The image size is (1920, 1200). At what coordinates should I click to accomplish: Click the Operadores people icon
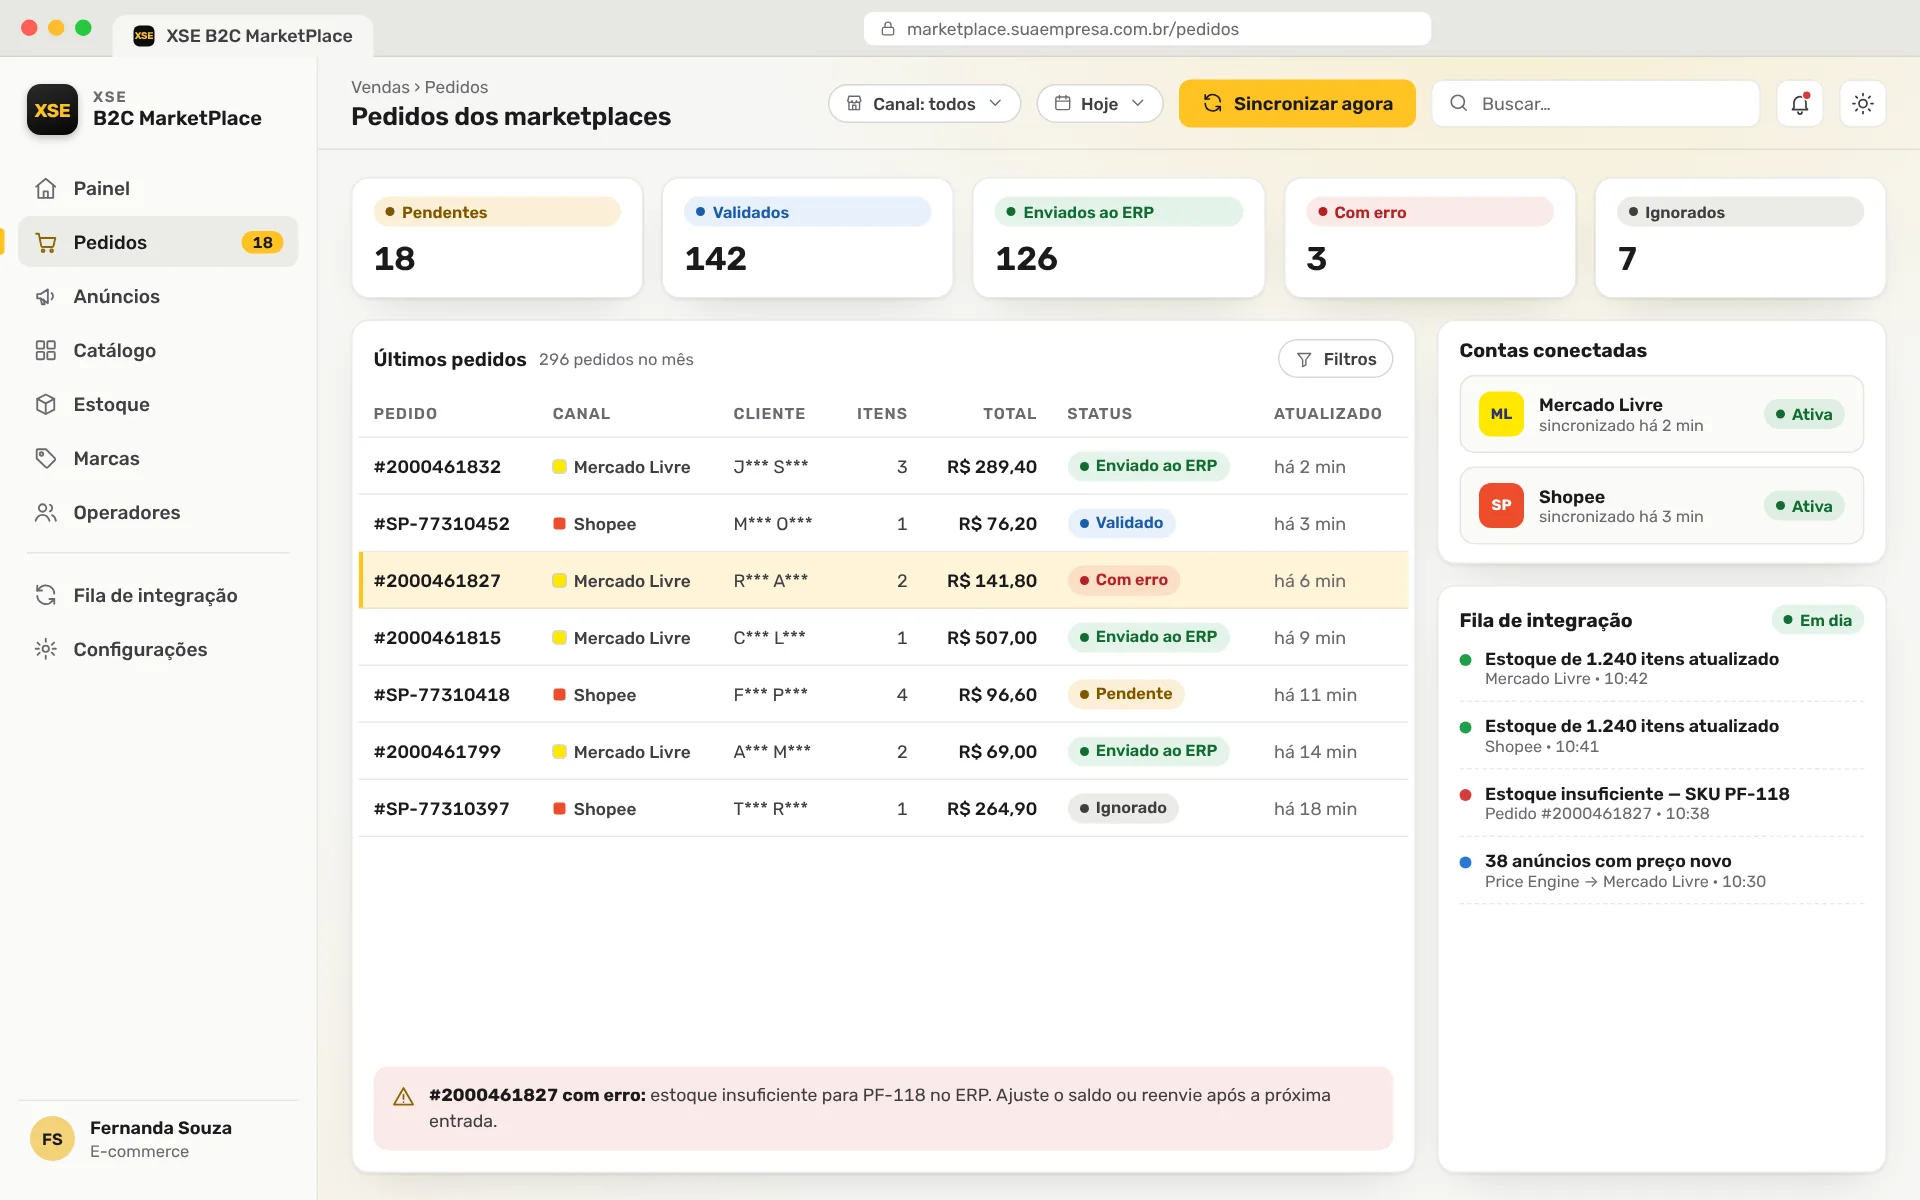tap(46, 512)
